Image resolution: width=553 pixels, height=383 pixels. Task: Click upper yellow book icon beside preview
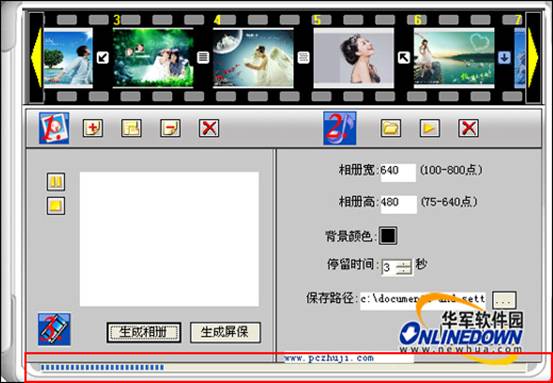[56, 182]
